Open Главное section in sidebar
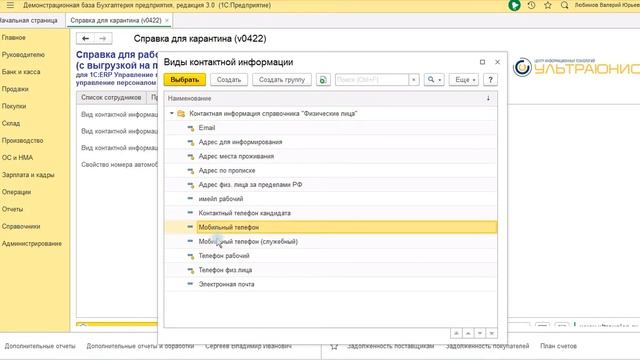 coord(13,38)
